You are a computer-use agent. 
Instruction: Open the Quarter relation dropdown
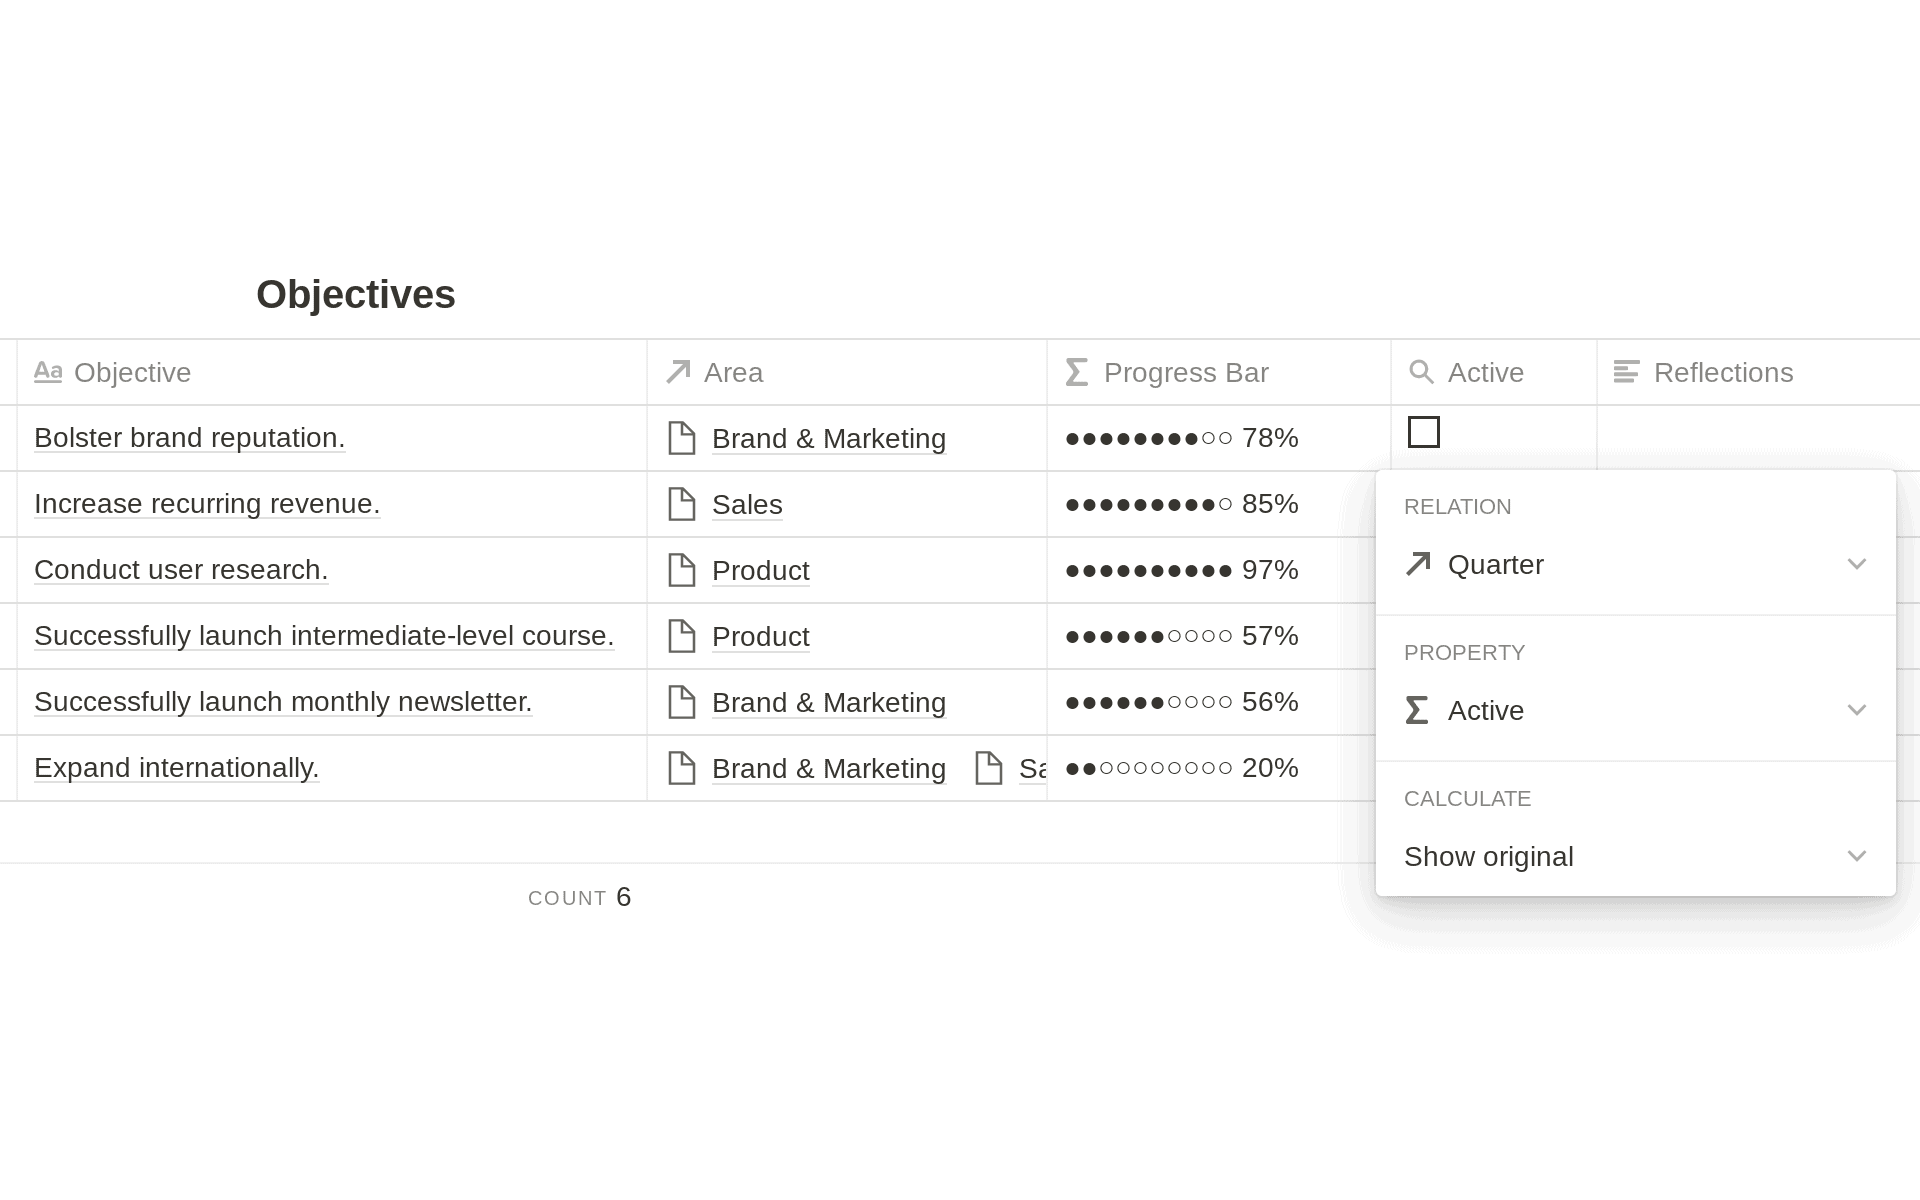coord(1857,564)
